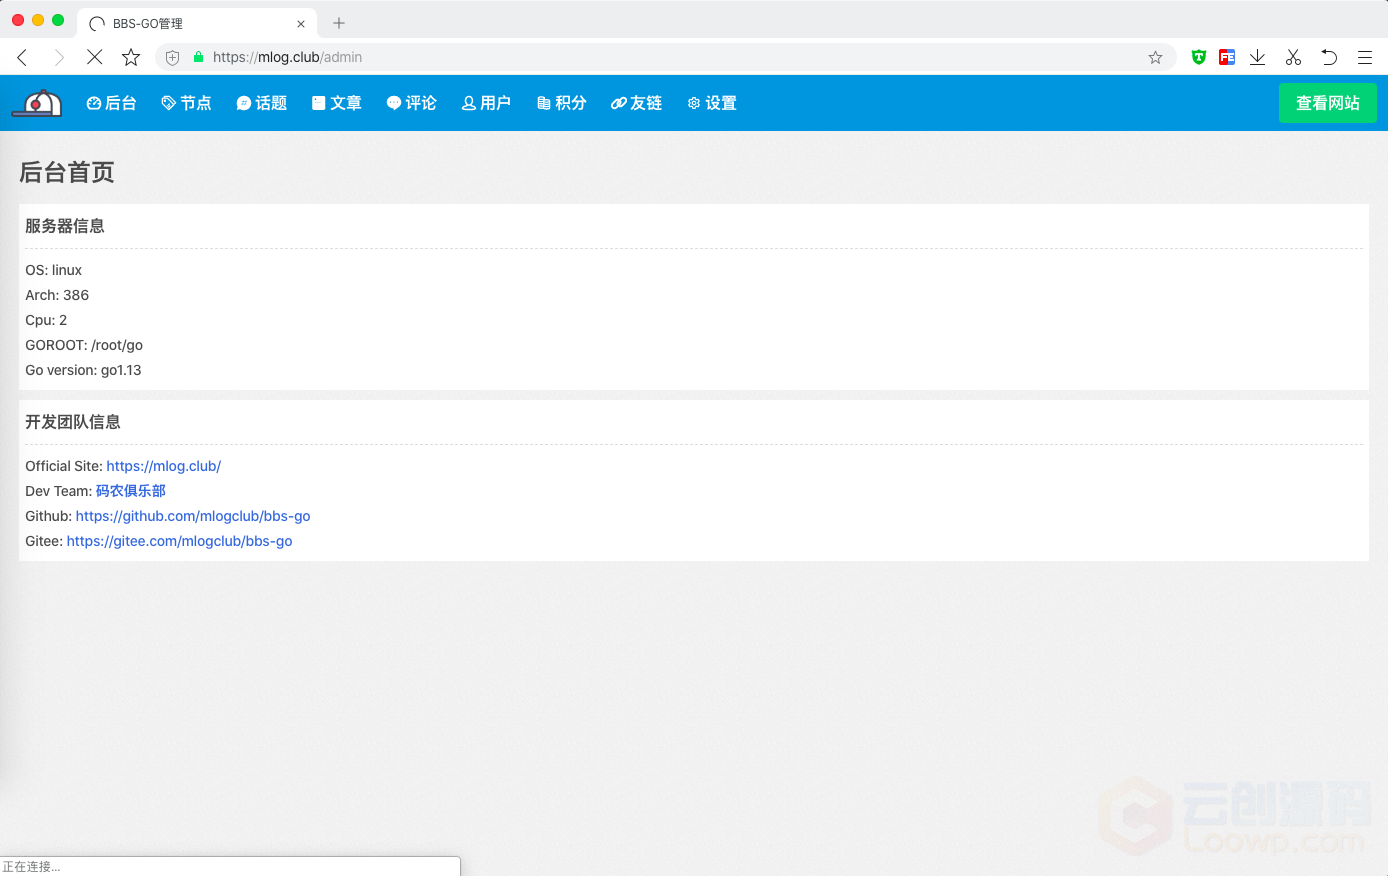Open the 友链 friend links menu item

click(637, 103)
